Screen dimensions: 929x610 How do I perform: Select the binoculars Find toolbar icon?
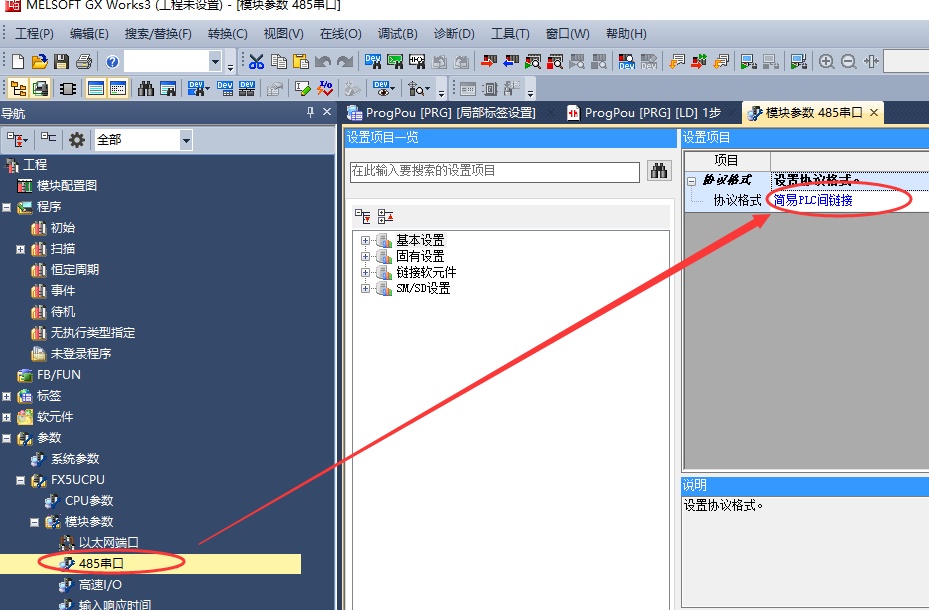click(x=146, y=88)
